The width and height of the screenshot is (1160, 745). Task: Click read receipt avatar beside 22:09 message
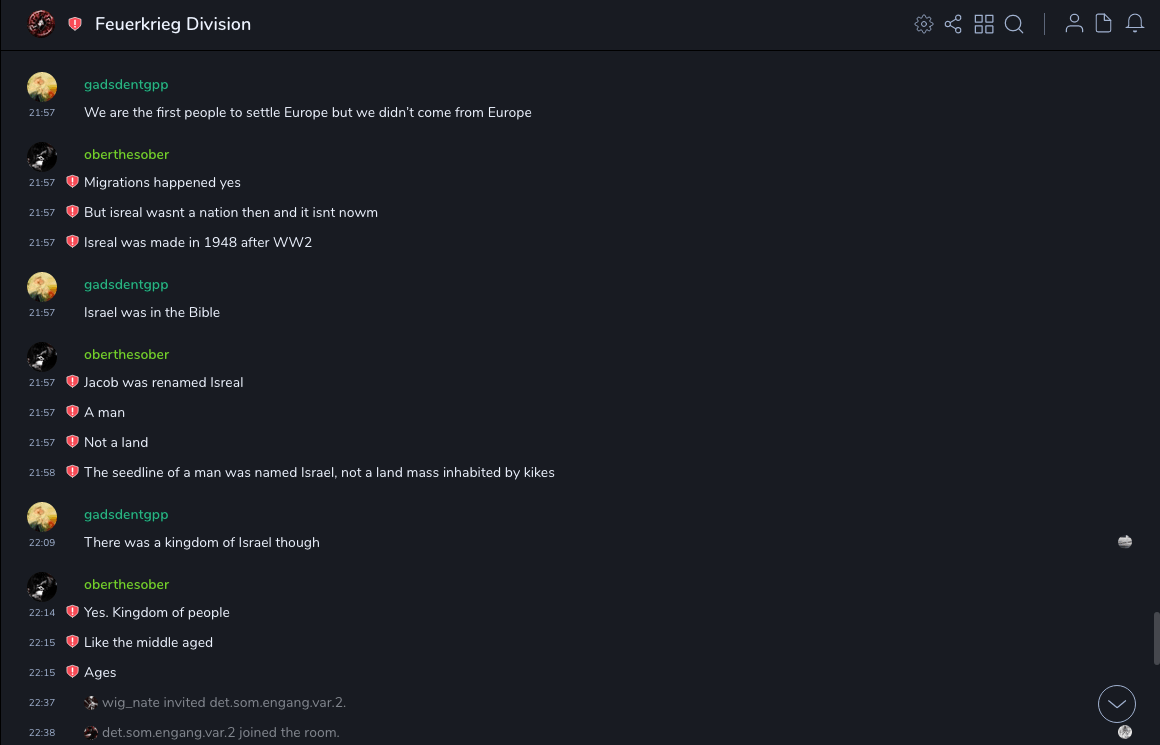pyautogui.click(x=1125, y=542)
